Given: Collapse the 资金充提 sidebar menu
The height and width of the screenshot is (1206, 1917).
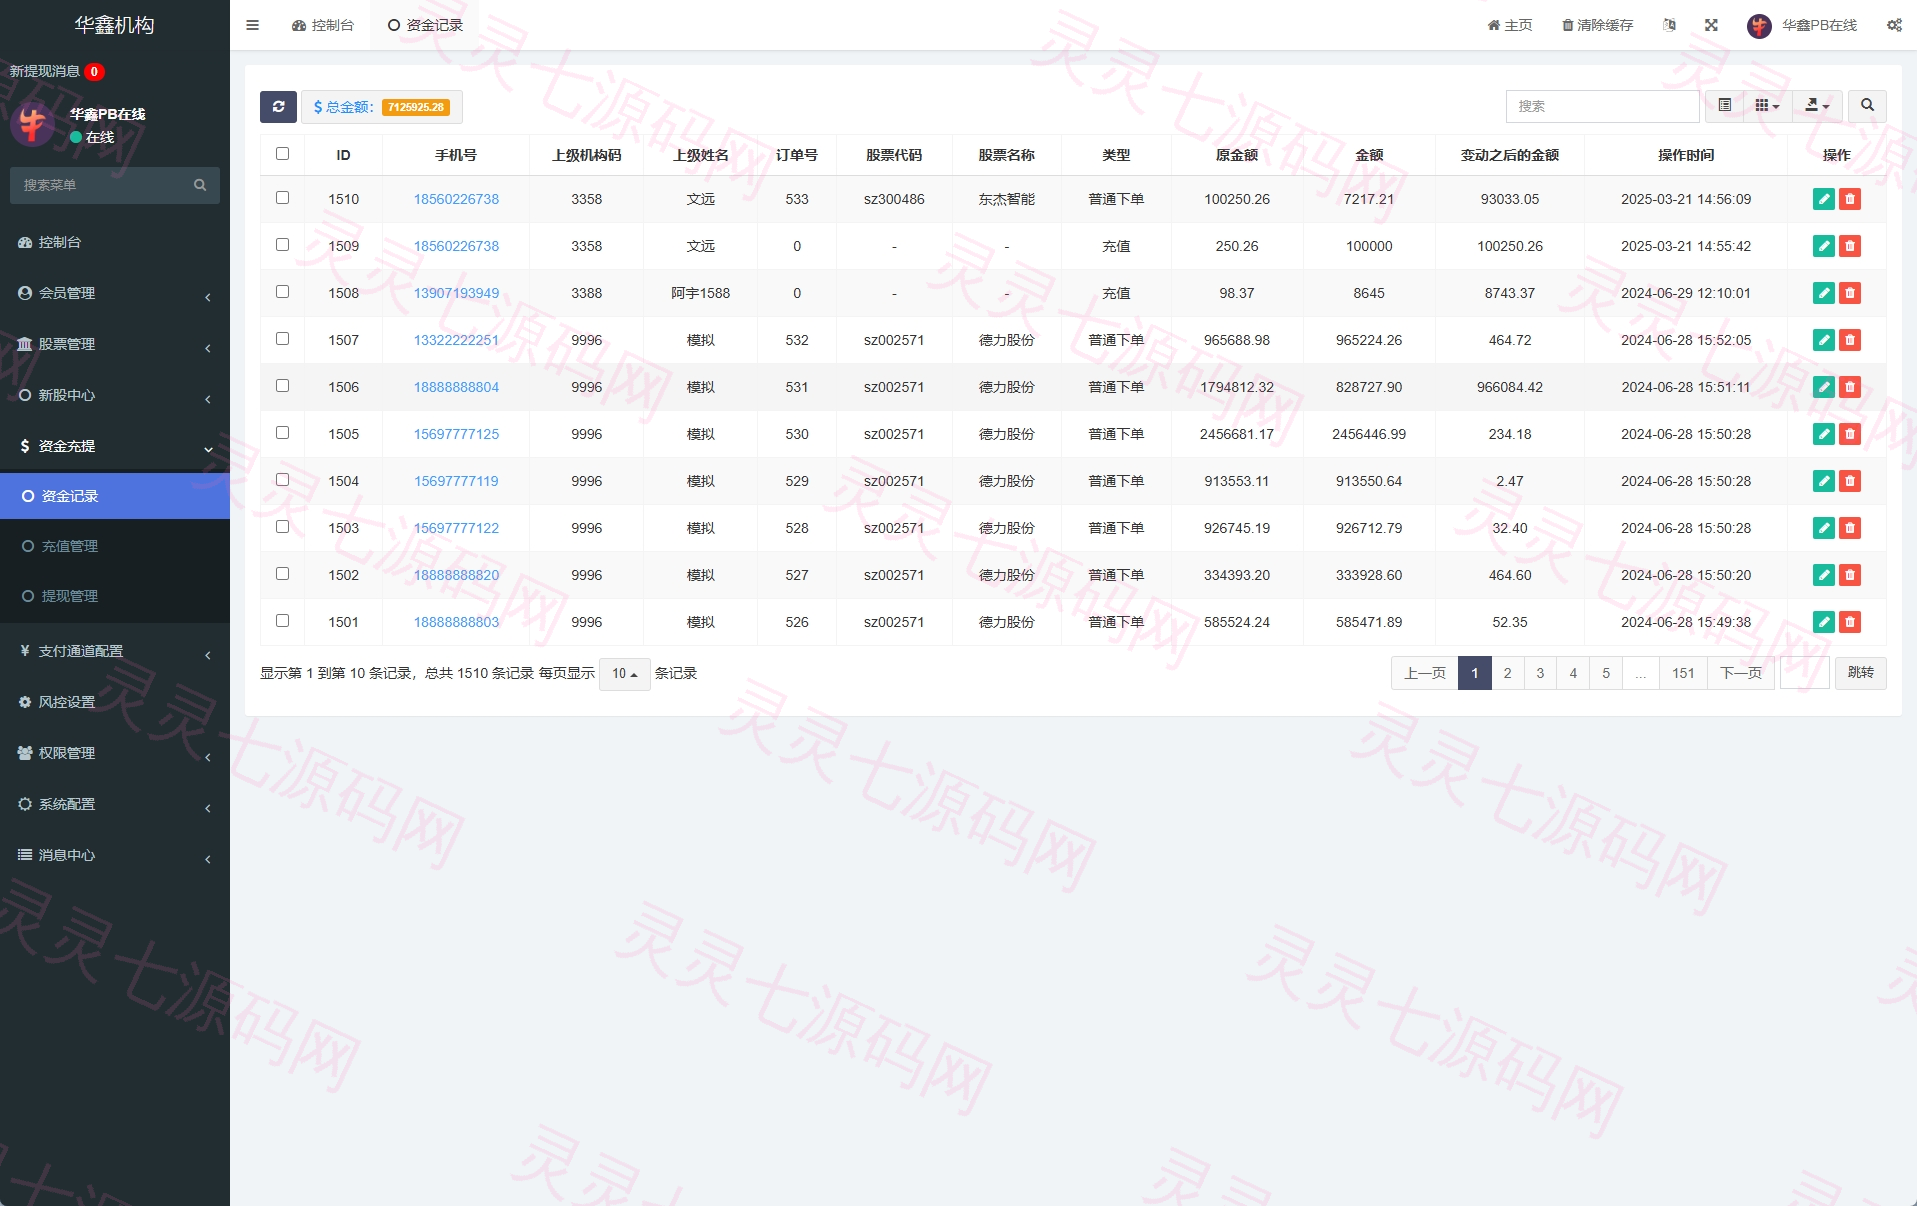Looking at the screenshot, I should (x=115, y=446).
